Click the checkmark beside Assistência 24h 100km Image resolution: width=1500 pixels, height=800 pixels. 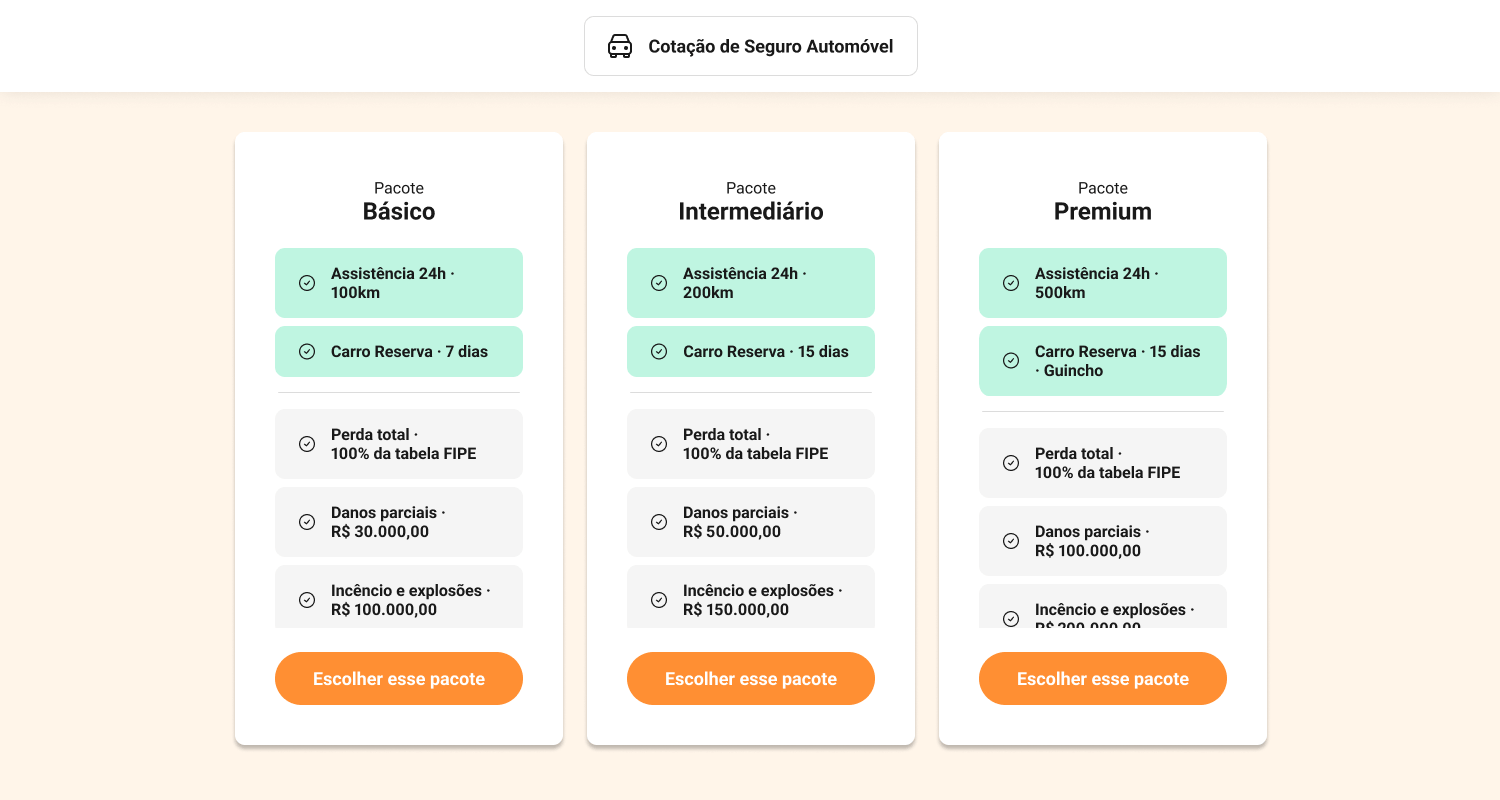click(x=307, y=283)
